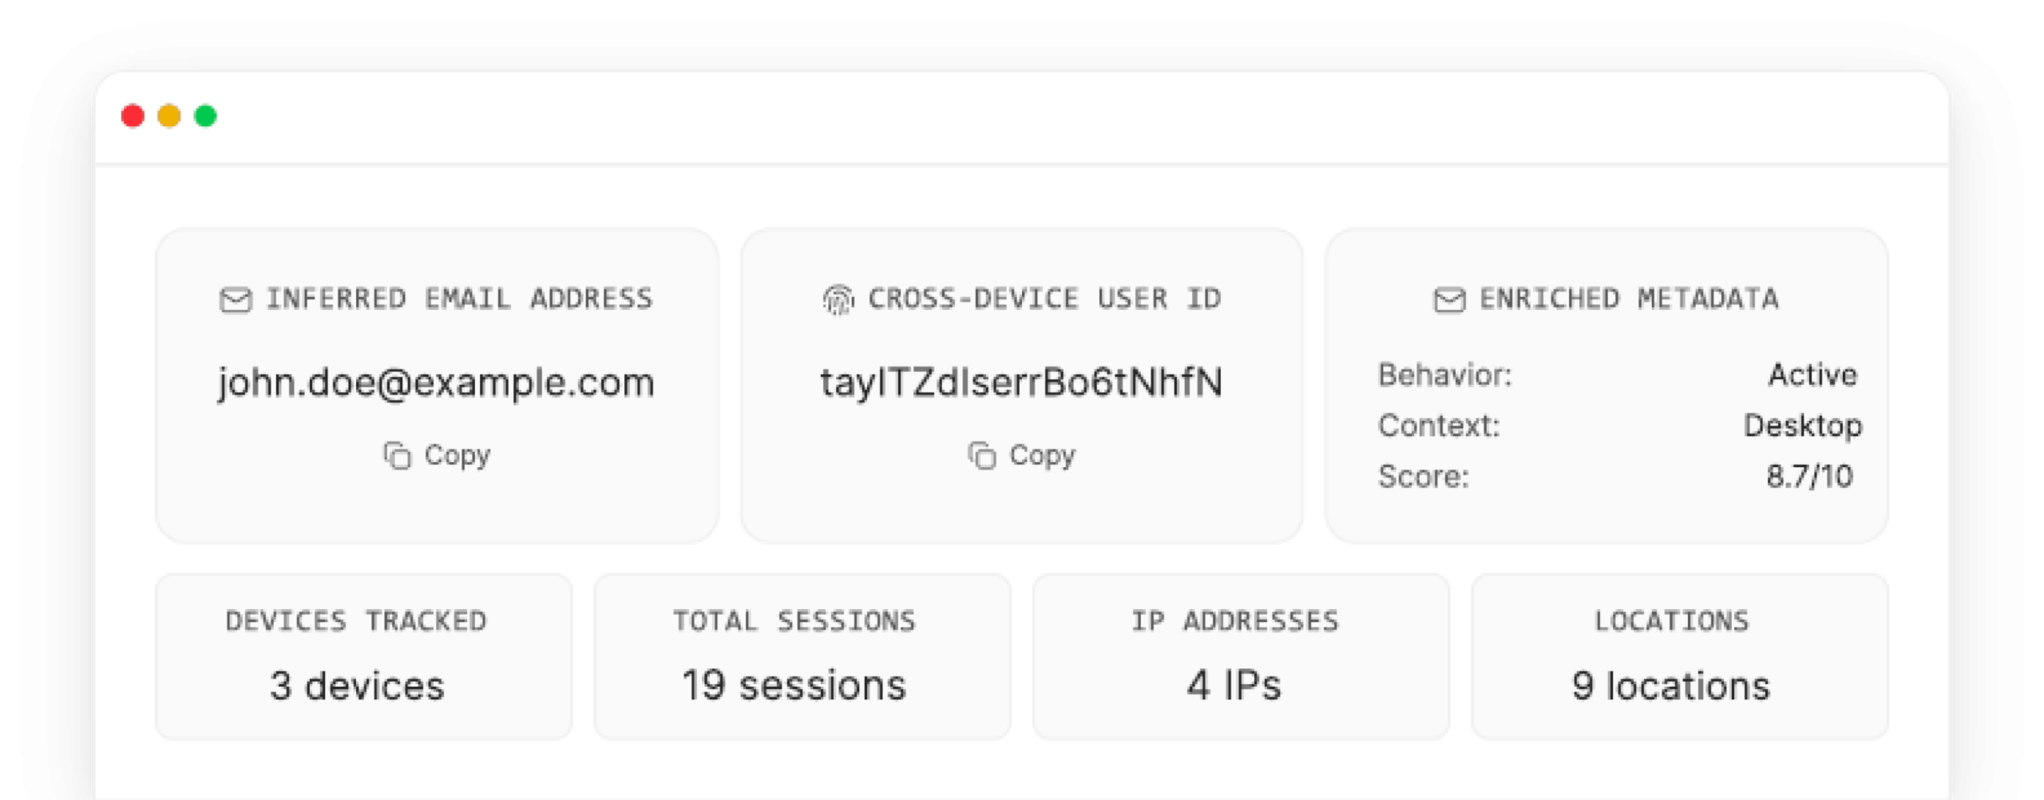Click the copy icon under the email address
The height and width of the screenshot is (800, 2044).
pyautogui.click(x=397, y=456)
